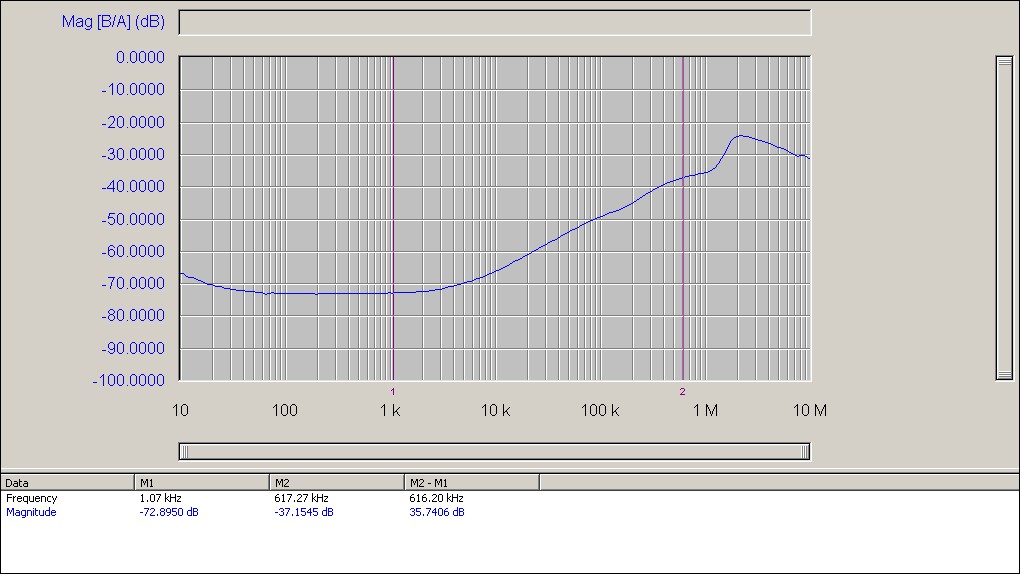Click the bottom grip of vertical scrollbar

tap(1004, 375)
